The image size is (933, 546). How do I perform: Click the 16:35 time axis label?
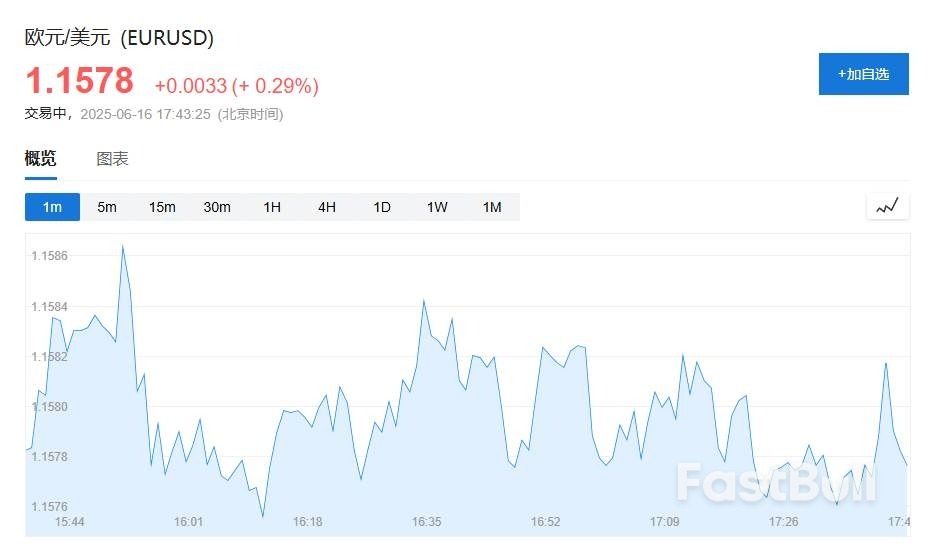tap(427, 522)
